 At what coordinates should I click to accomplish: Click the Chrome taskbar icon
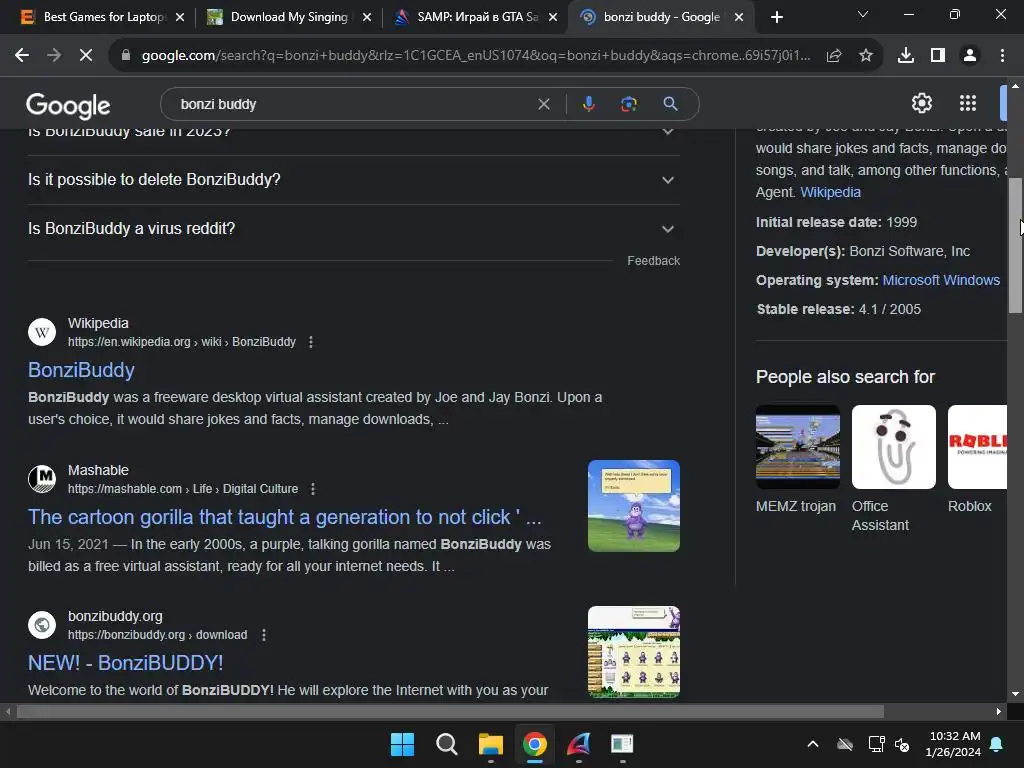[534, 744]
